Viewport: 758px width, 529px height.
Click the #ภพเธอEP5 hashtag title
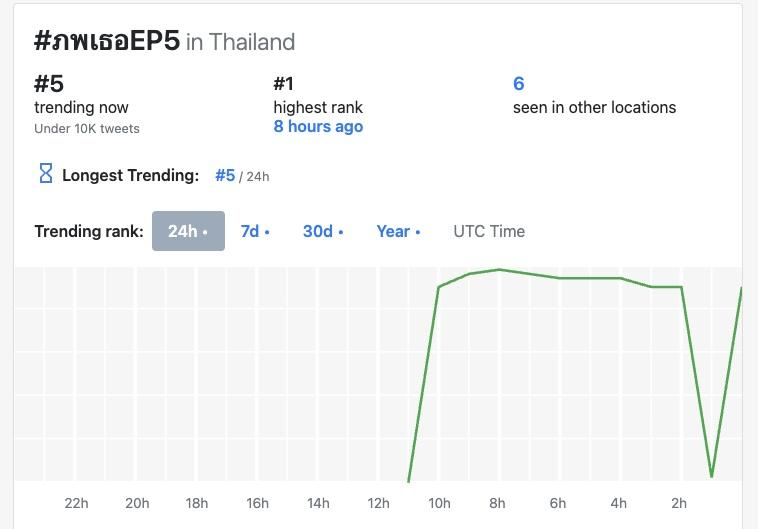pos(107,41)
